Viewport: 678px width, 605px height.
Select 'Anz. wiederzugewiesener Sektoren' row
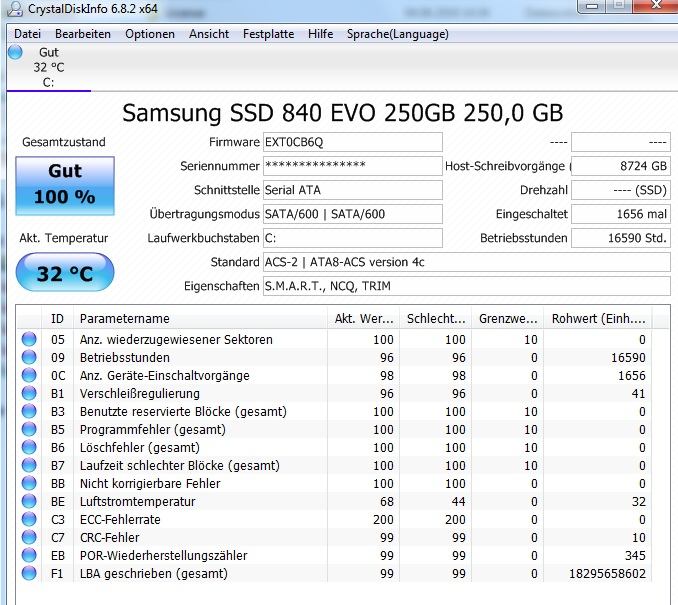click(x=335, y=339)
